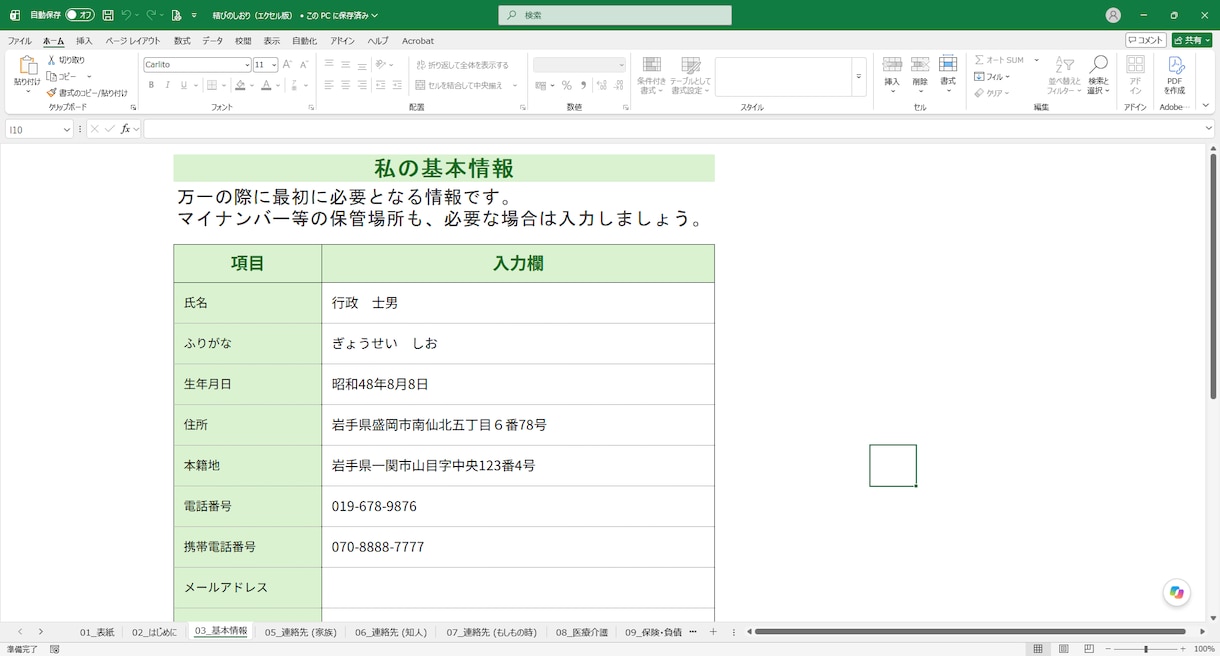1220x656 pixels.
Task: Expand the formula bar
Action: 1208,129
